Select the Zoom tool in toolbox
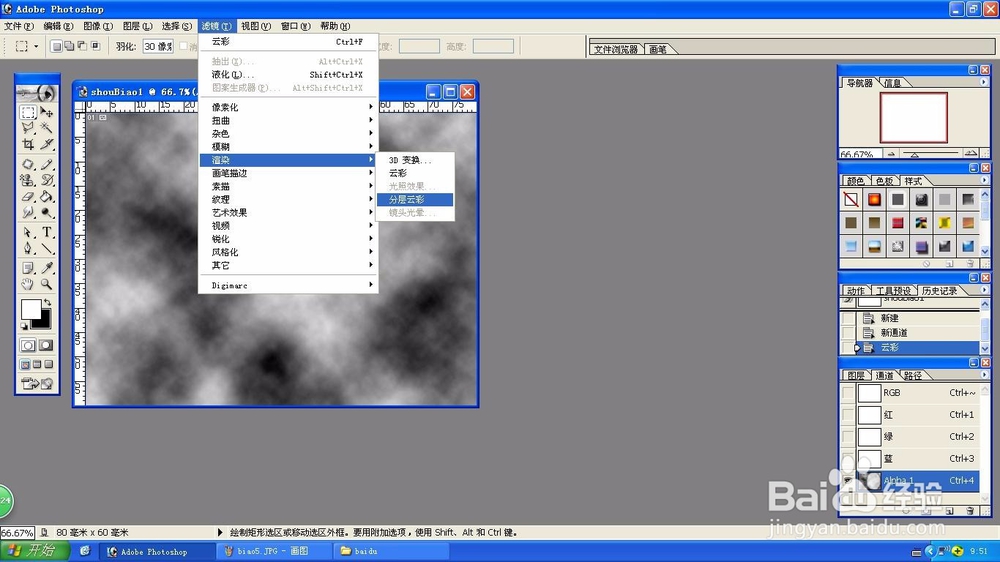1000x562 pixels. 47,285
